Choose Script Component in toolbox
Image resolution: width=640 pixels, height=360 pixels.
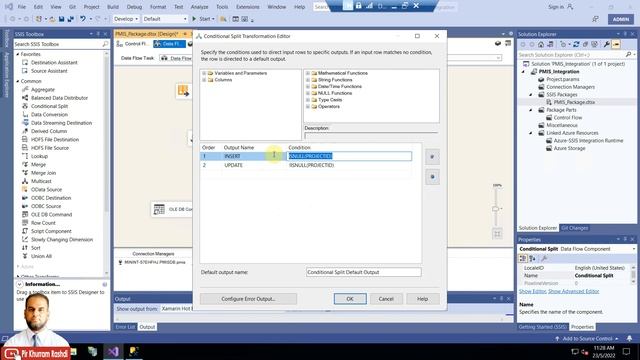coord(51,231)
